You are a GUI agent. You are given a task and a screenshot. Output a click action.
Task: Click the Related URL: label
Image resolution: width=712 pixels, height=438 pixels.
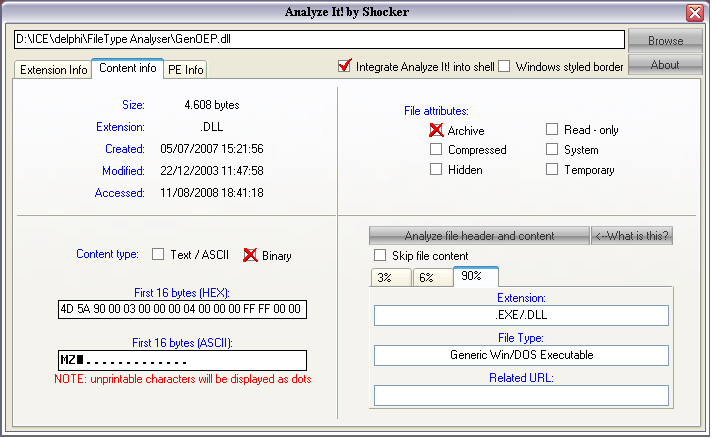521,378
